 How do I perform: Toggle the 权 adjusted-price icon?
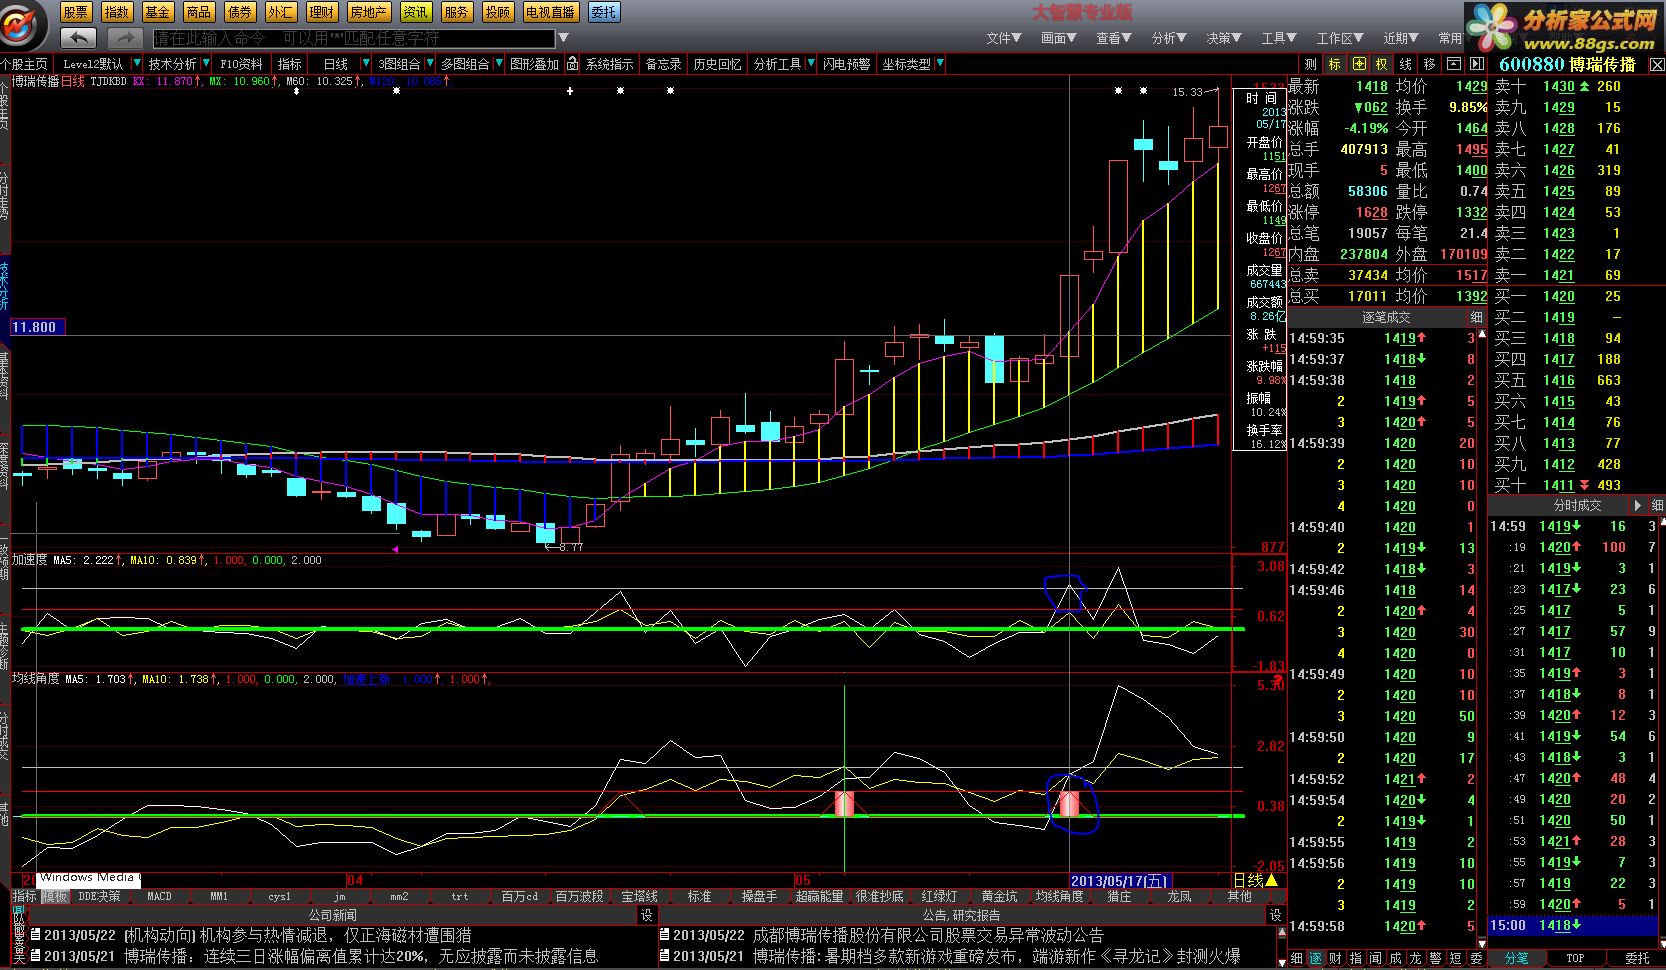click(1382, 64)
